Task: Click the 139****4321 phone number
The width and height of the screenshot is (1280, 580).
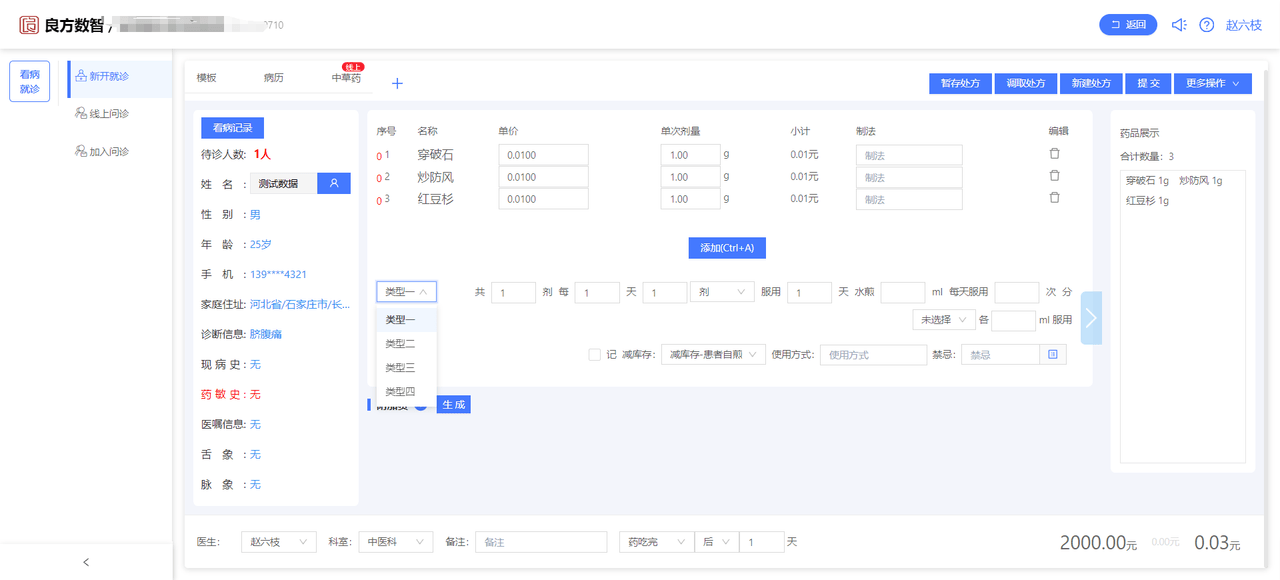Action: click(278, 274)
